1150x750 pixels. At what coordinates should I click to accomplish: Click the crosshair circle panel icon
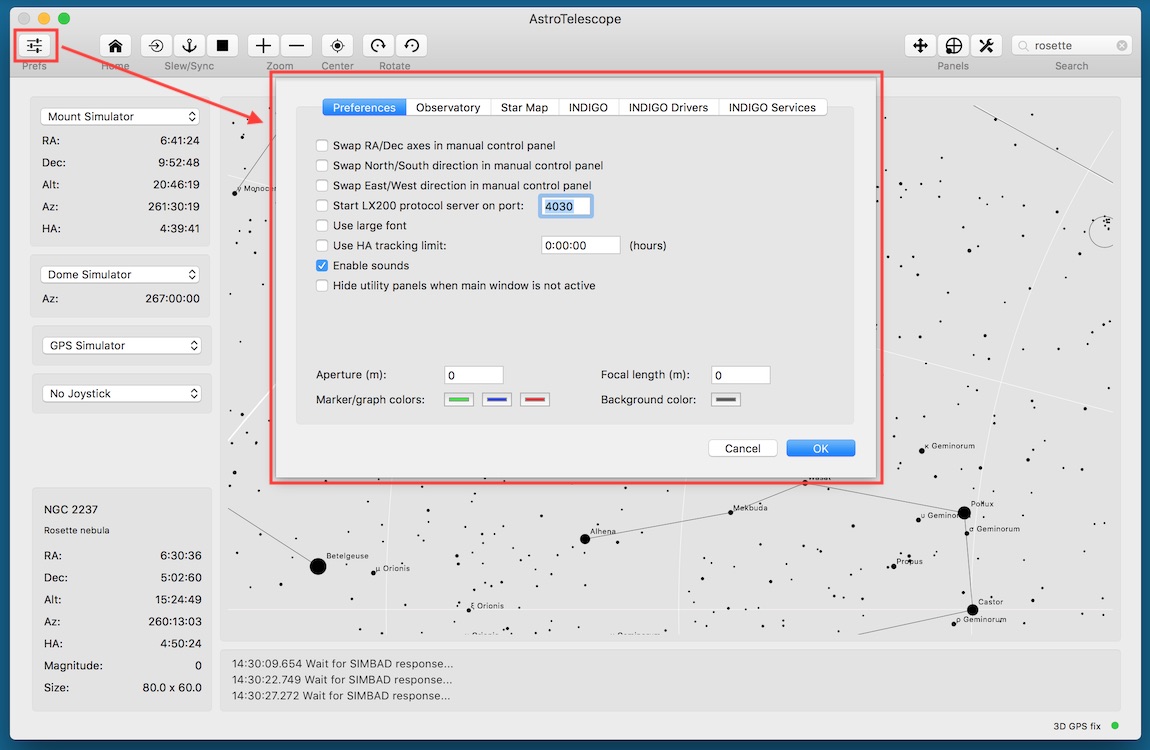(953, 45)
